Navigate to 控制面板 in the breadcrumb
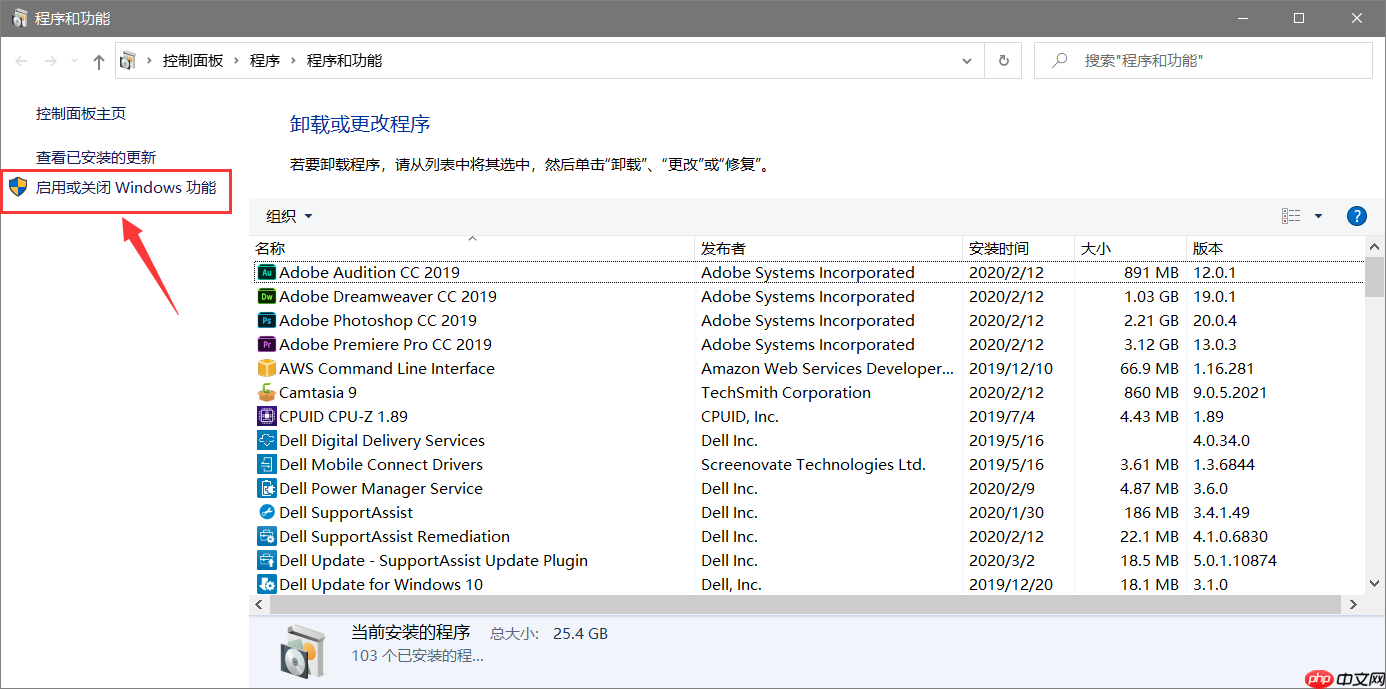The image size is (1386, 689). pos(193,60)
